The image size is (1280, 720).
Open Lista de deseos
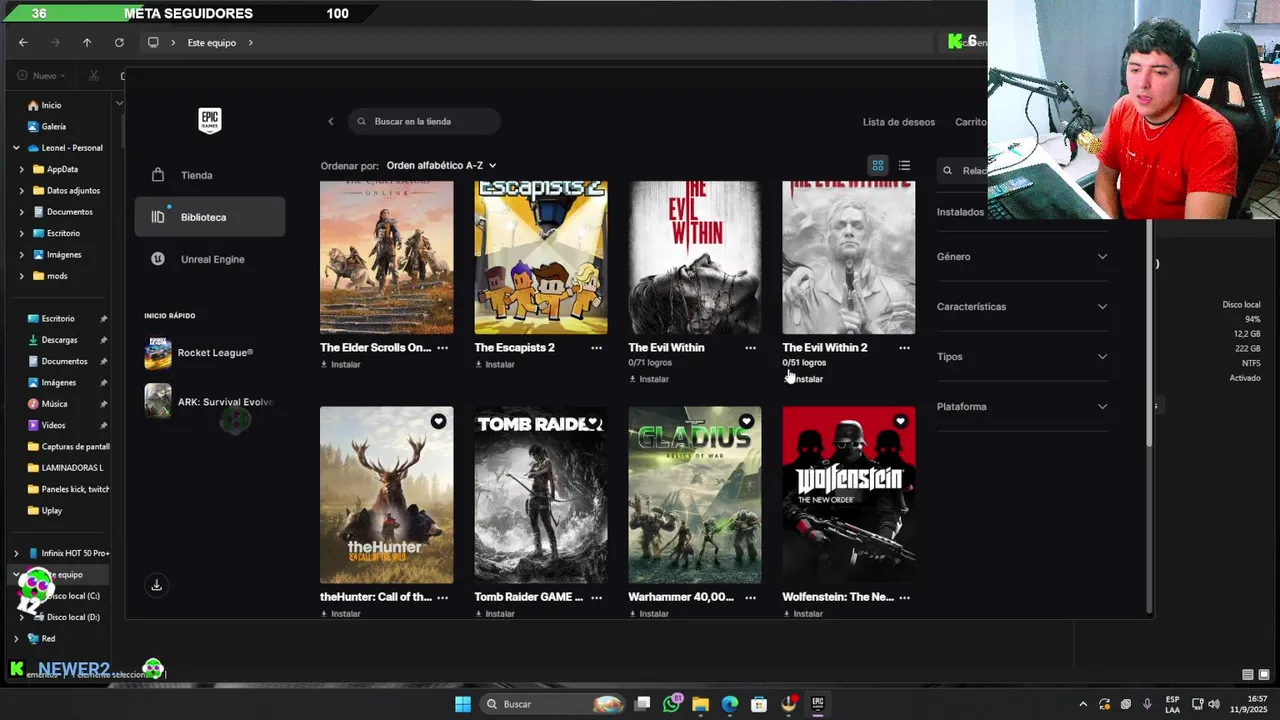point(899,122)
